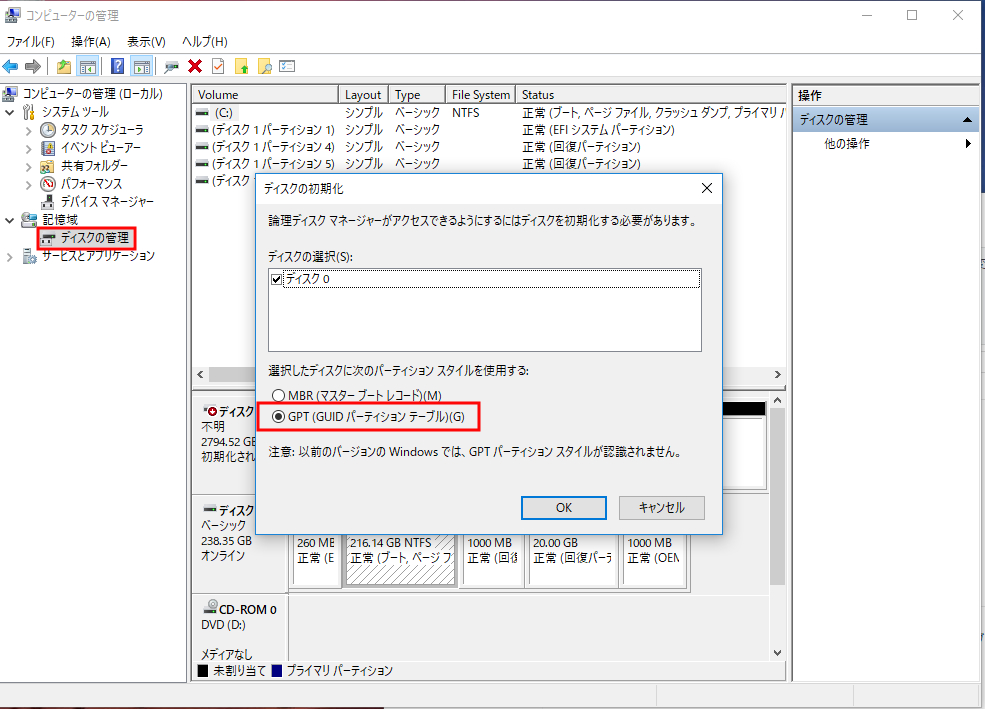Sort by the Type column header

pos(416,95)
